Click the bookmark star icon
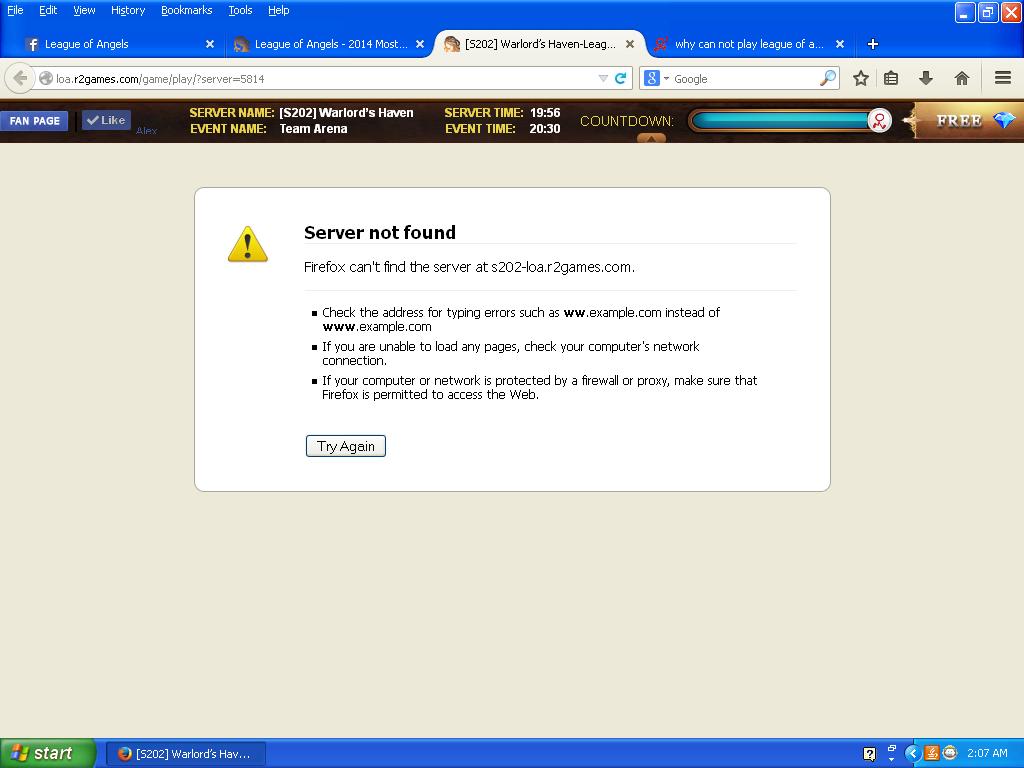 pyautogui.click(x=860, y=78)
